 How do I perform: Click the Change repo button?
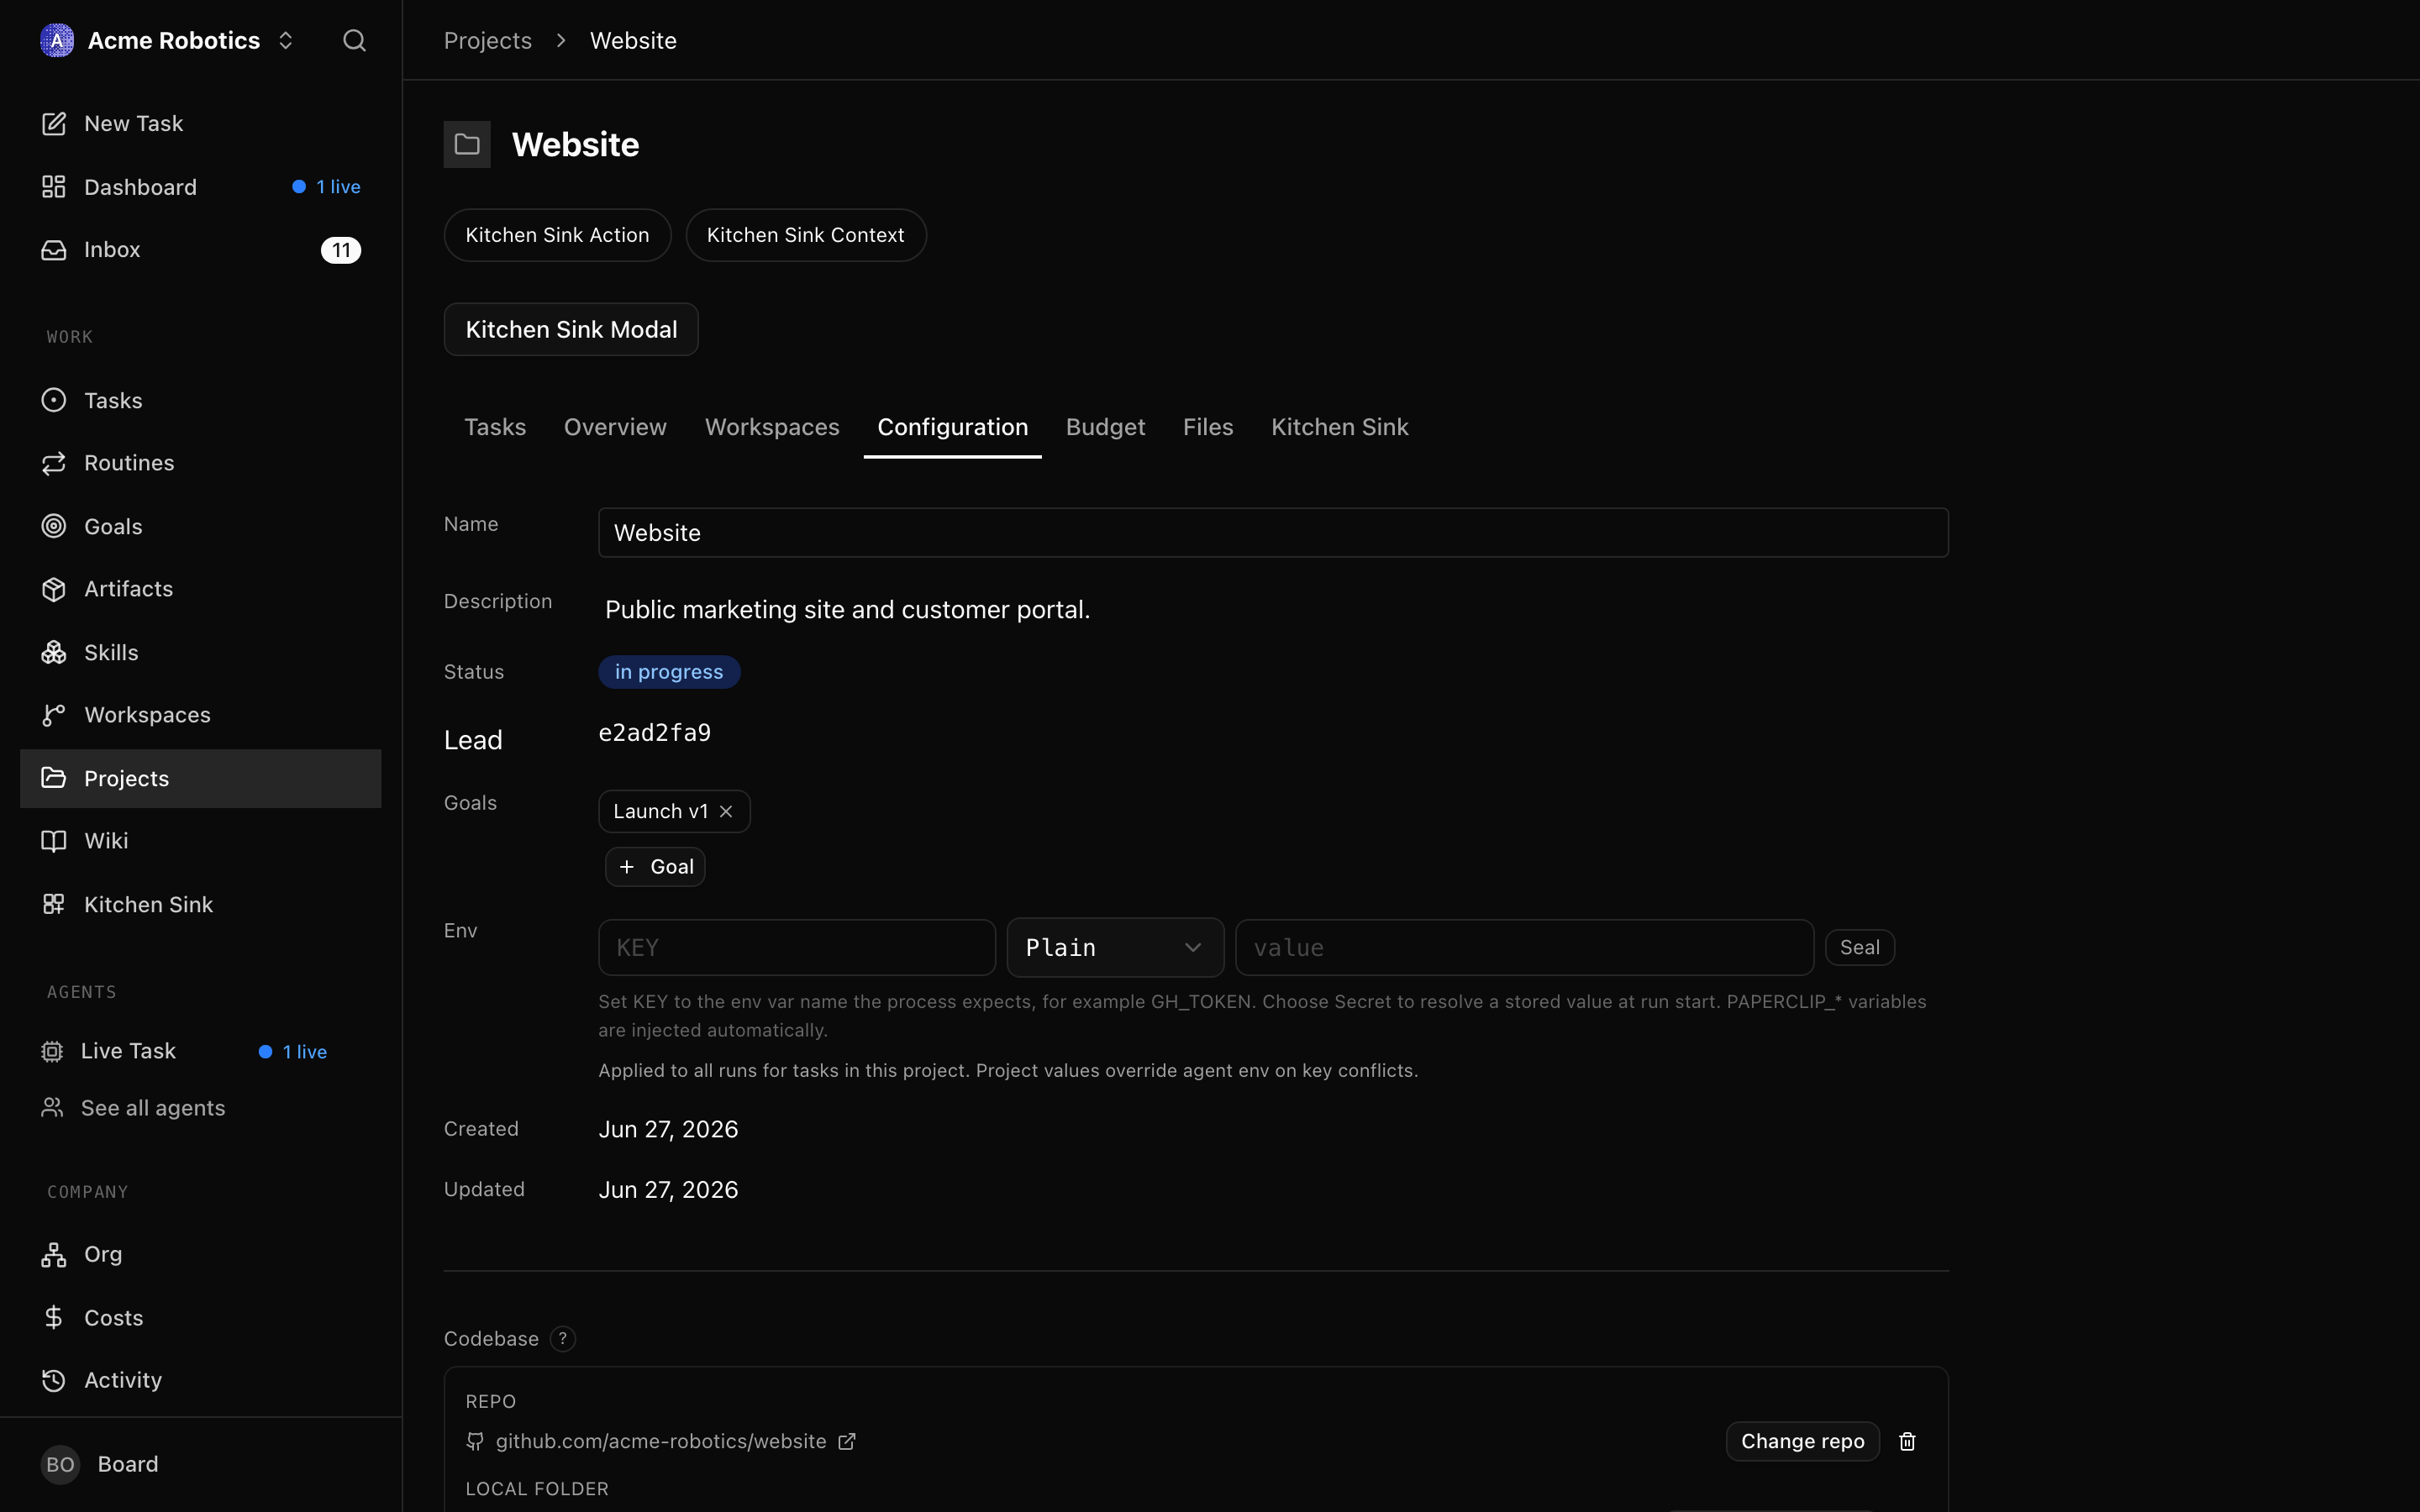[x=1802, y=1441]
